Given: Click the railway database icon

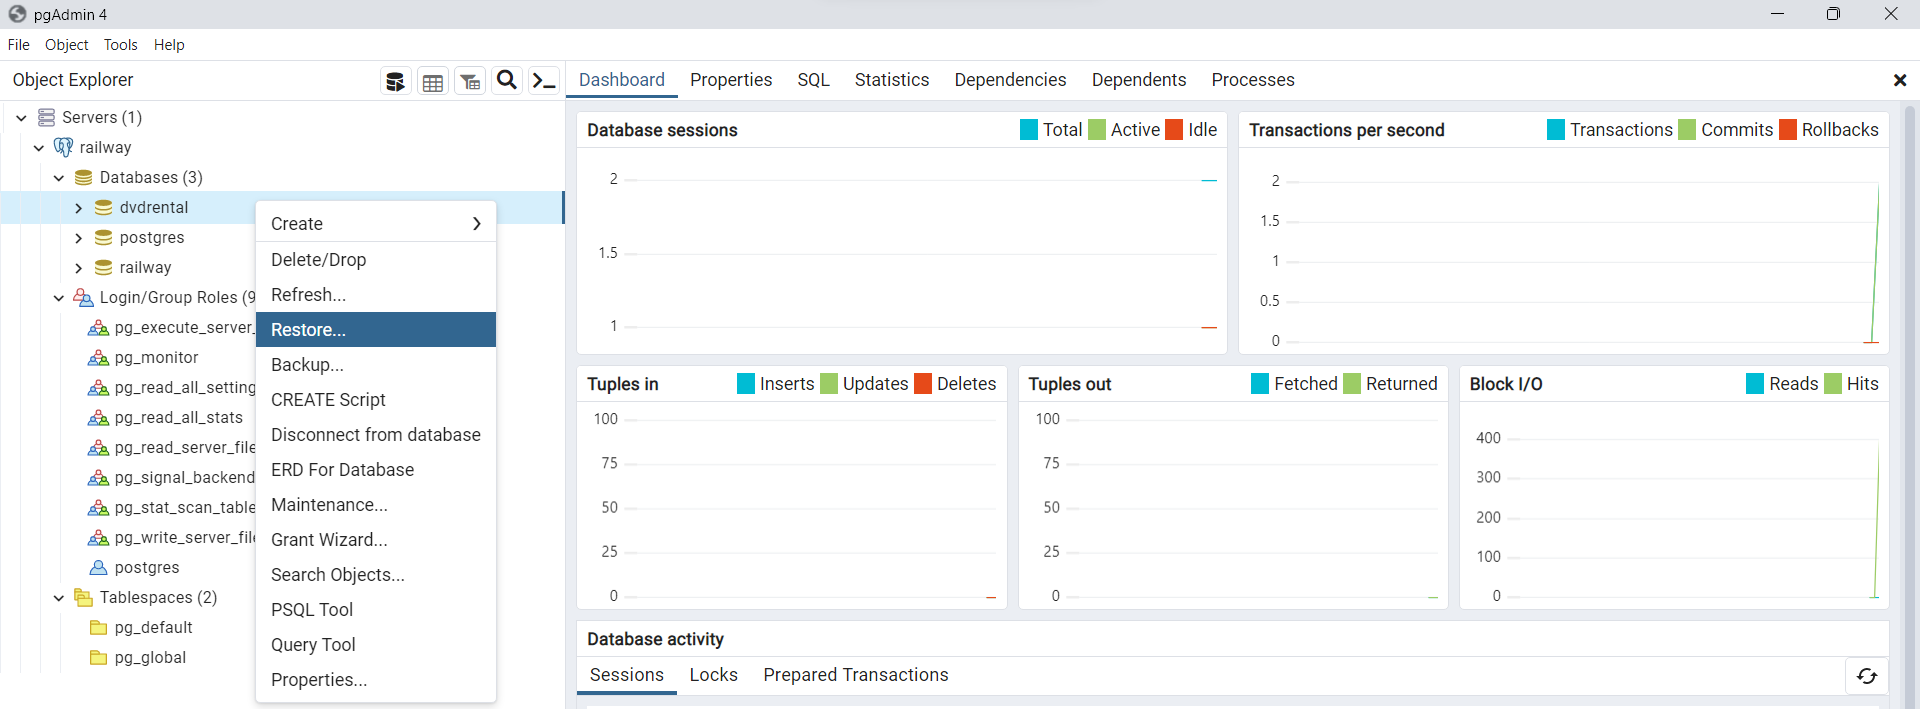Looking at the screenshot, I should (x=104, y=268).
